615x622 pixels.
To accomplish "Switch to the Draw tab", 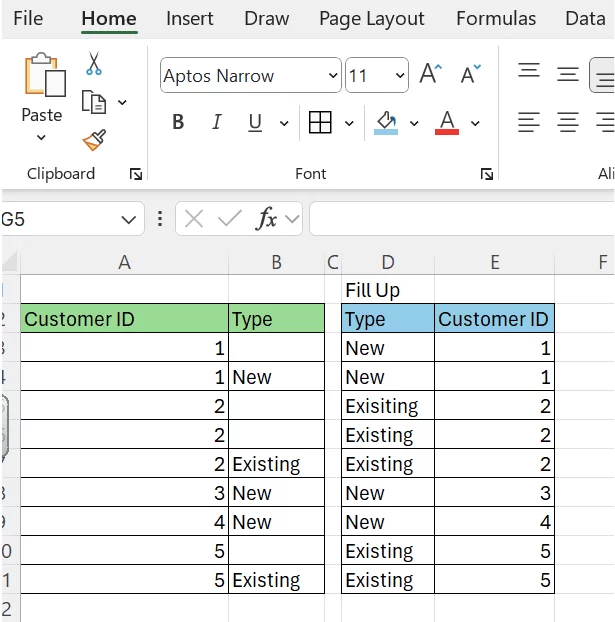I will point(267,18).
